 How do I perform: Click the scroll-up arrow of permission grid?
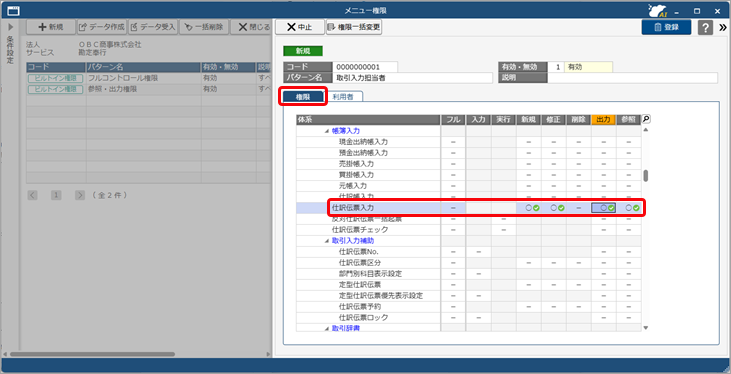click(646, 130)
